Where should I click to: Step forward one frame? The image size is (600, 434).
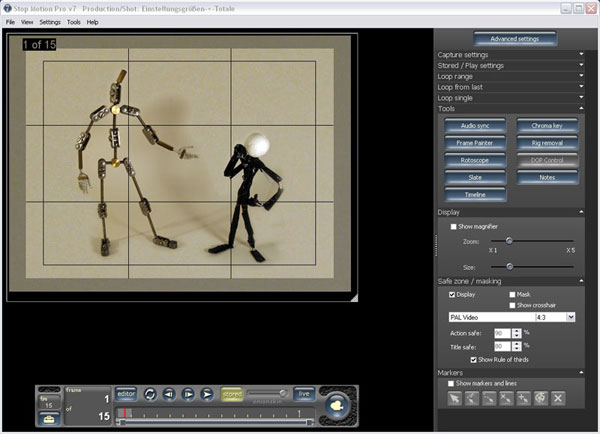click(188, 394)
